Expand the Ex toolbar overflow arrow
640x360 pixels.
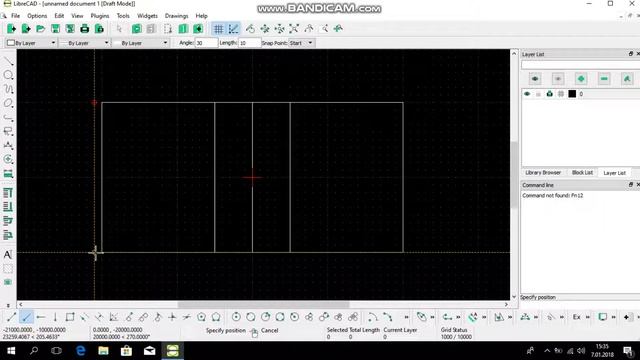(x=588, y=317)
